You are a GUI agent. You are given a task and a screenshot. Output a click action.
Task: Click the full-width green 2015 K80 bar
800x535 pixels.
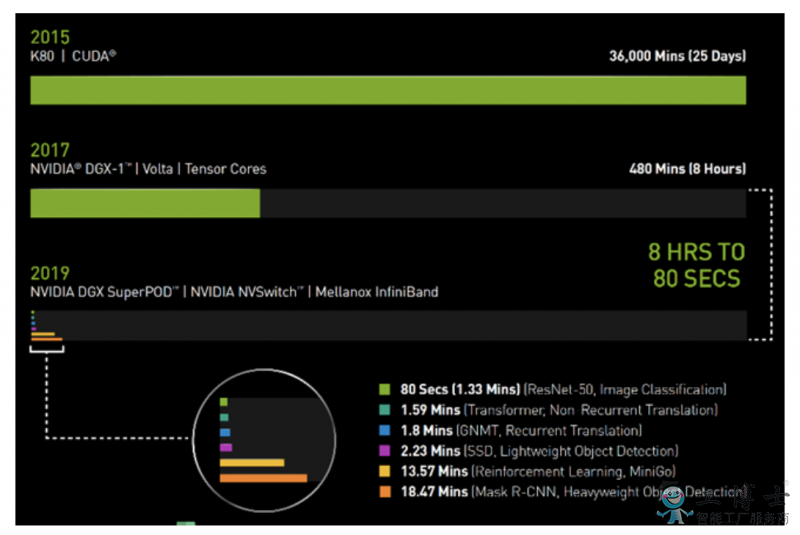tap(388, 90)
